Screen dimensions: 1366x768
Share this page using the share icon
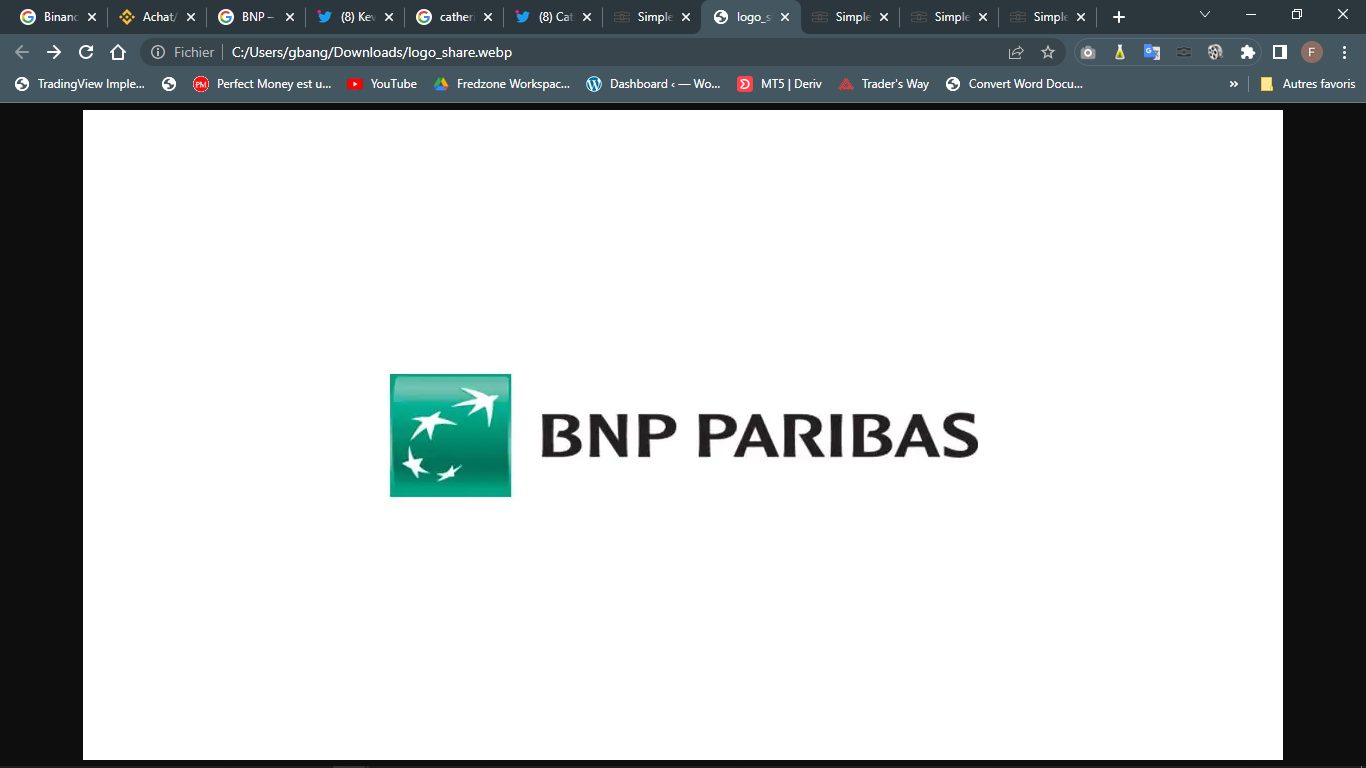point(1016,52)
